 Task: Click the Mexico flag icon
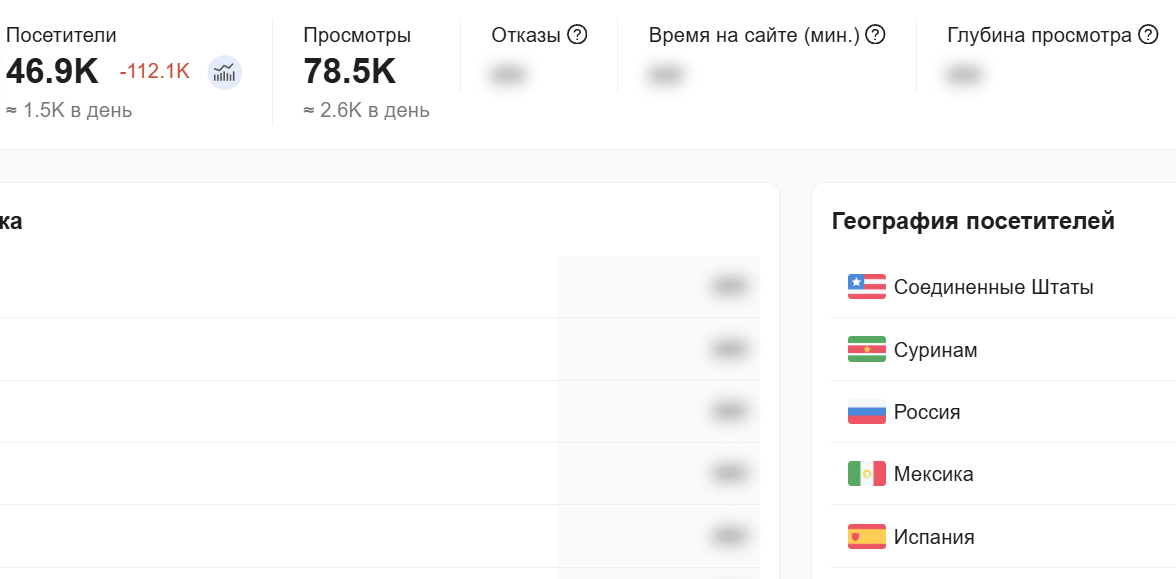pyautogui.click(x=867, y=474)
